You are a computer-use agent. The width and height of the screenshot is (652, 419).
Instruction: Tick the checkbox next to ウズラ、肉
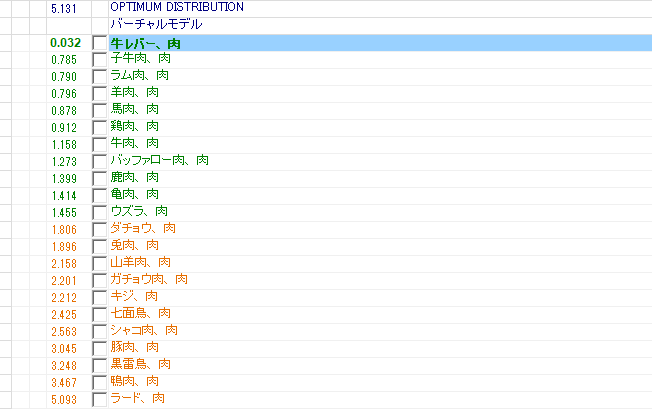pos(99,213)
